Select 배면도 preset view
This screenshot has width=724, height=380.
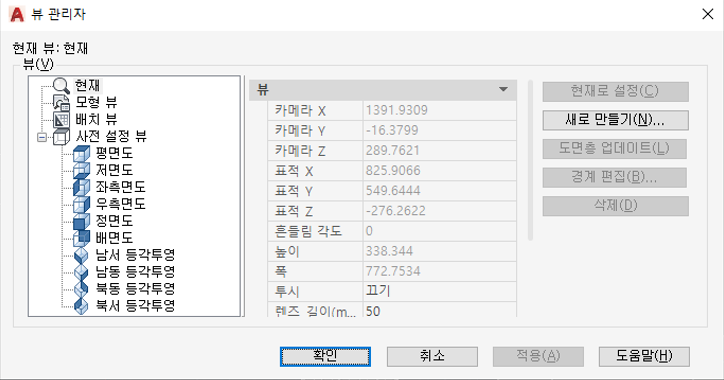[114, 238]
